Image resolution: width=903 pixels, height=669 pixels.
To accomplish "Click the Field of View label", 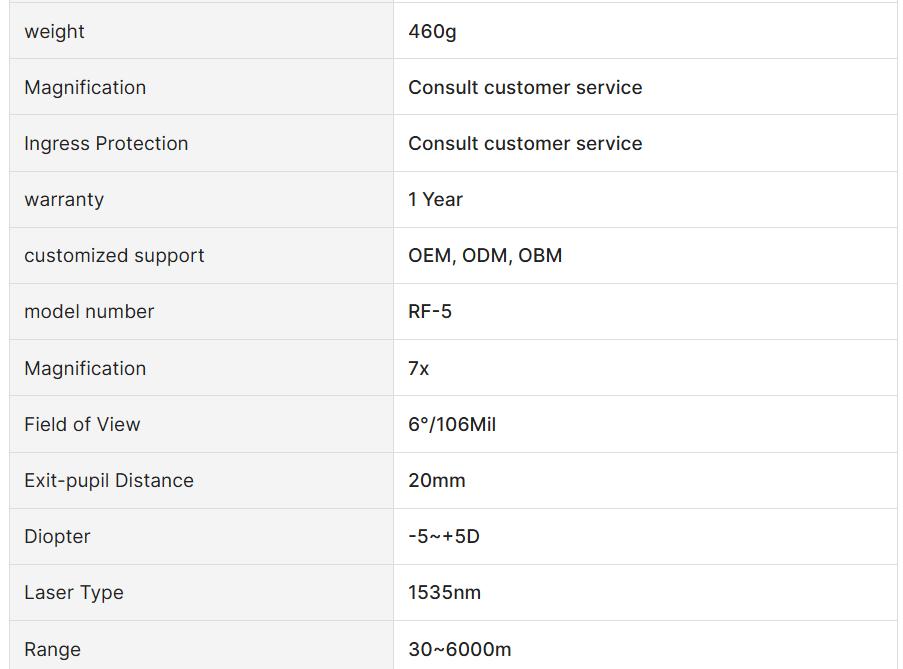I will coord(82,424).
